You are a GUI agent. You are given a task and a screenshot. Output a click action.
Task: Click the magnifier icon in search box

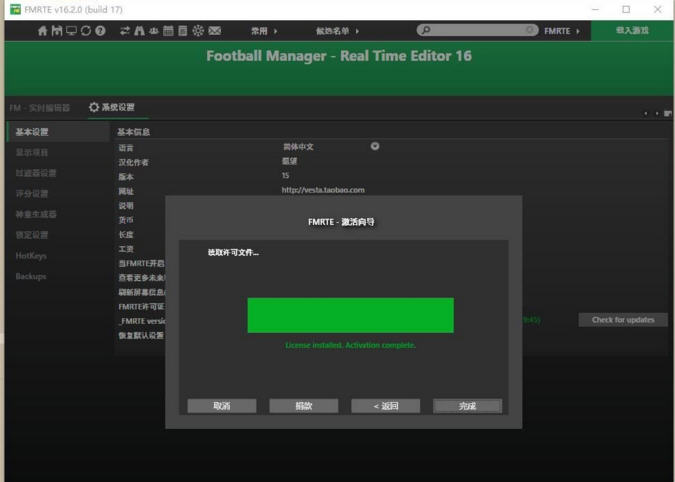click(x=425, y=30)
